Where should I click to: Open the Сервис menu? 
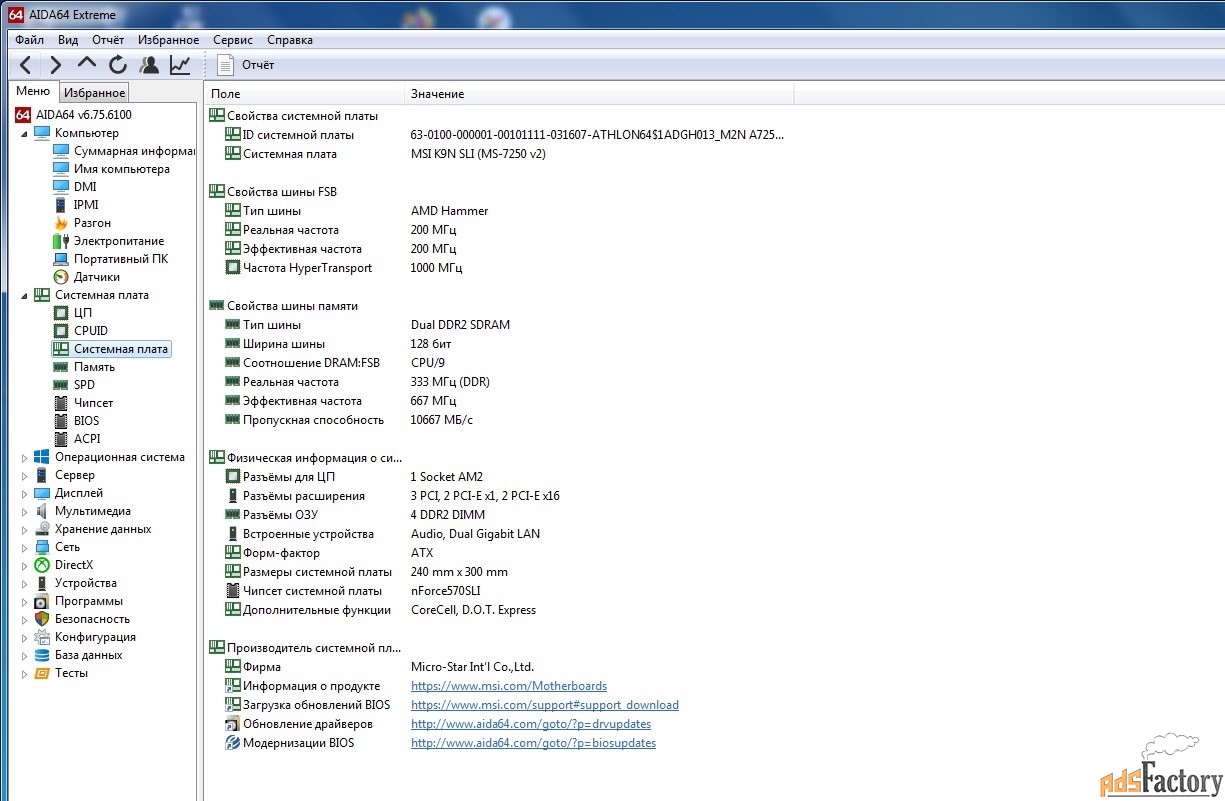coord(233,40)
